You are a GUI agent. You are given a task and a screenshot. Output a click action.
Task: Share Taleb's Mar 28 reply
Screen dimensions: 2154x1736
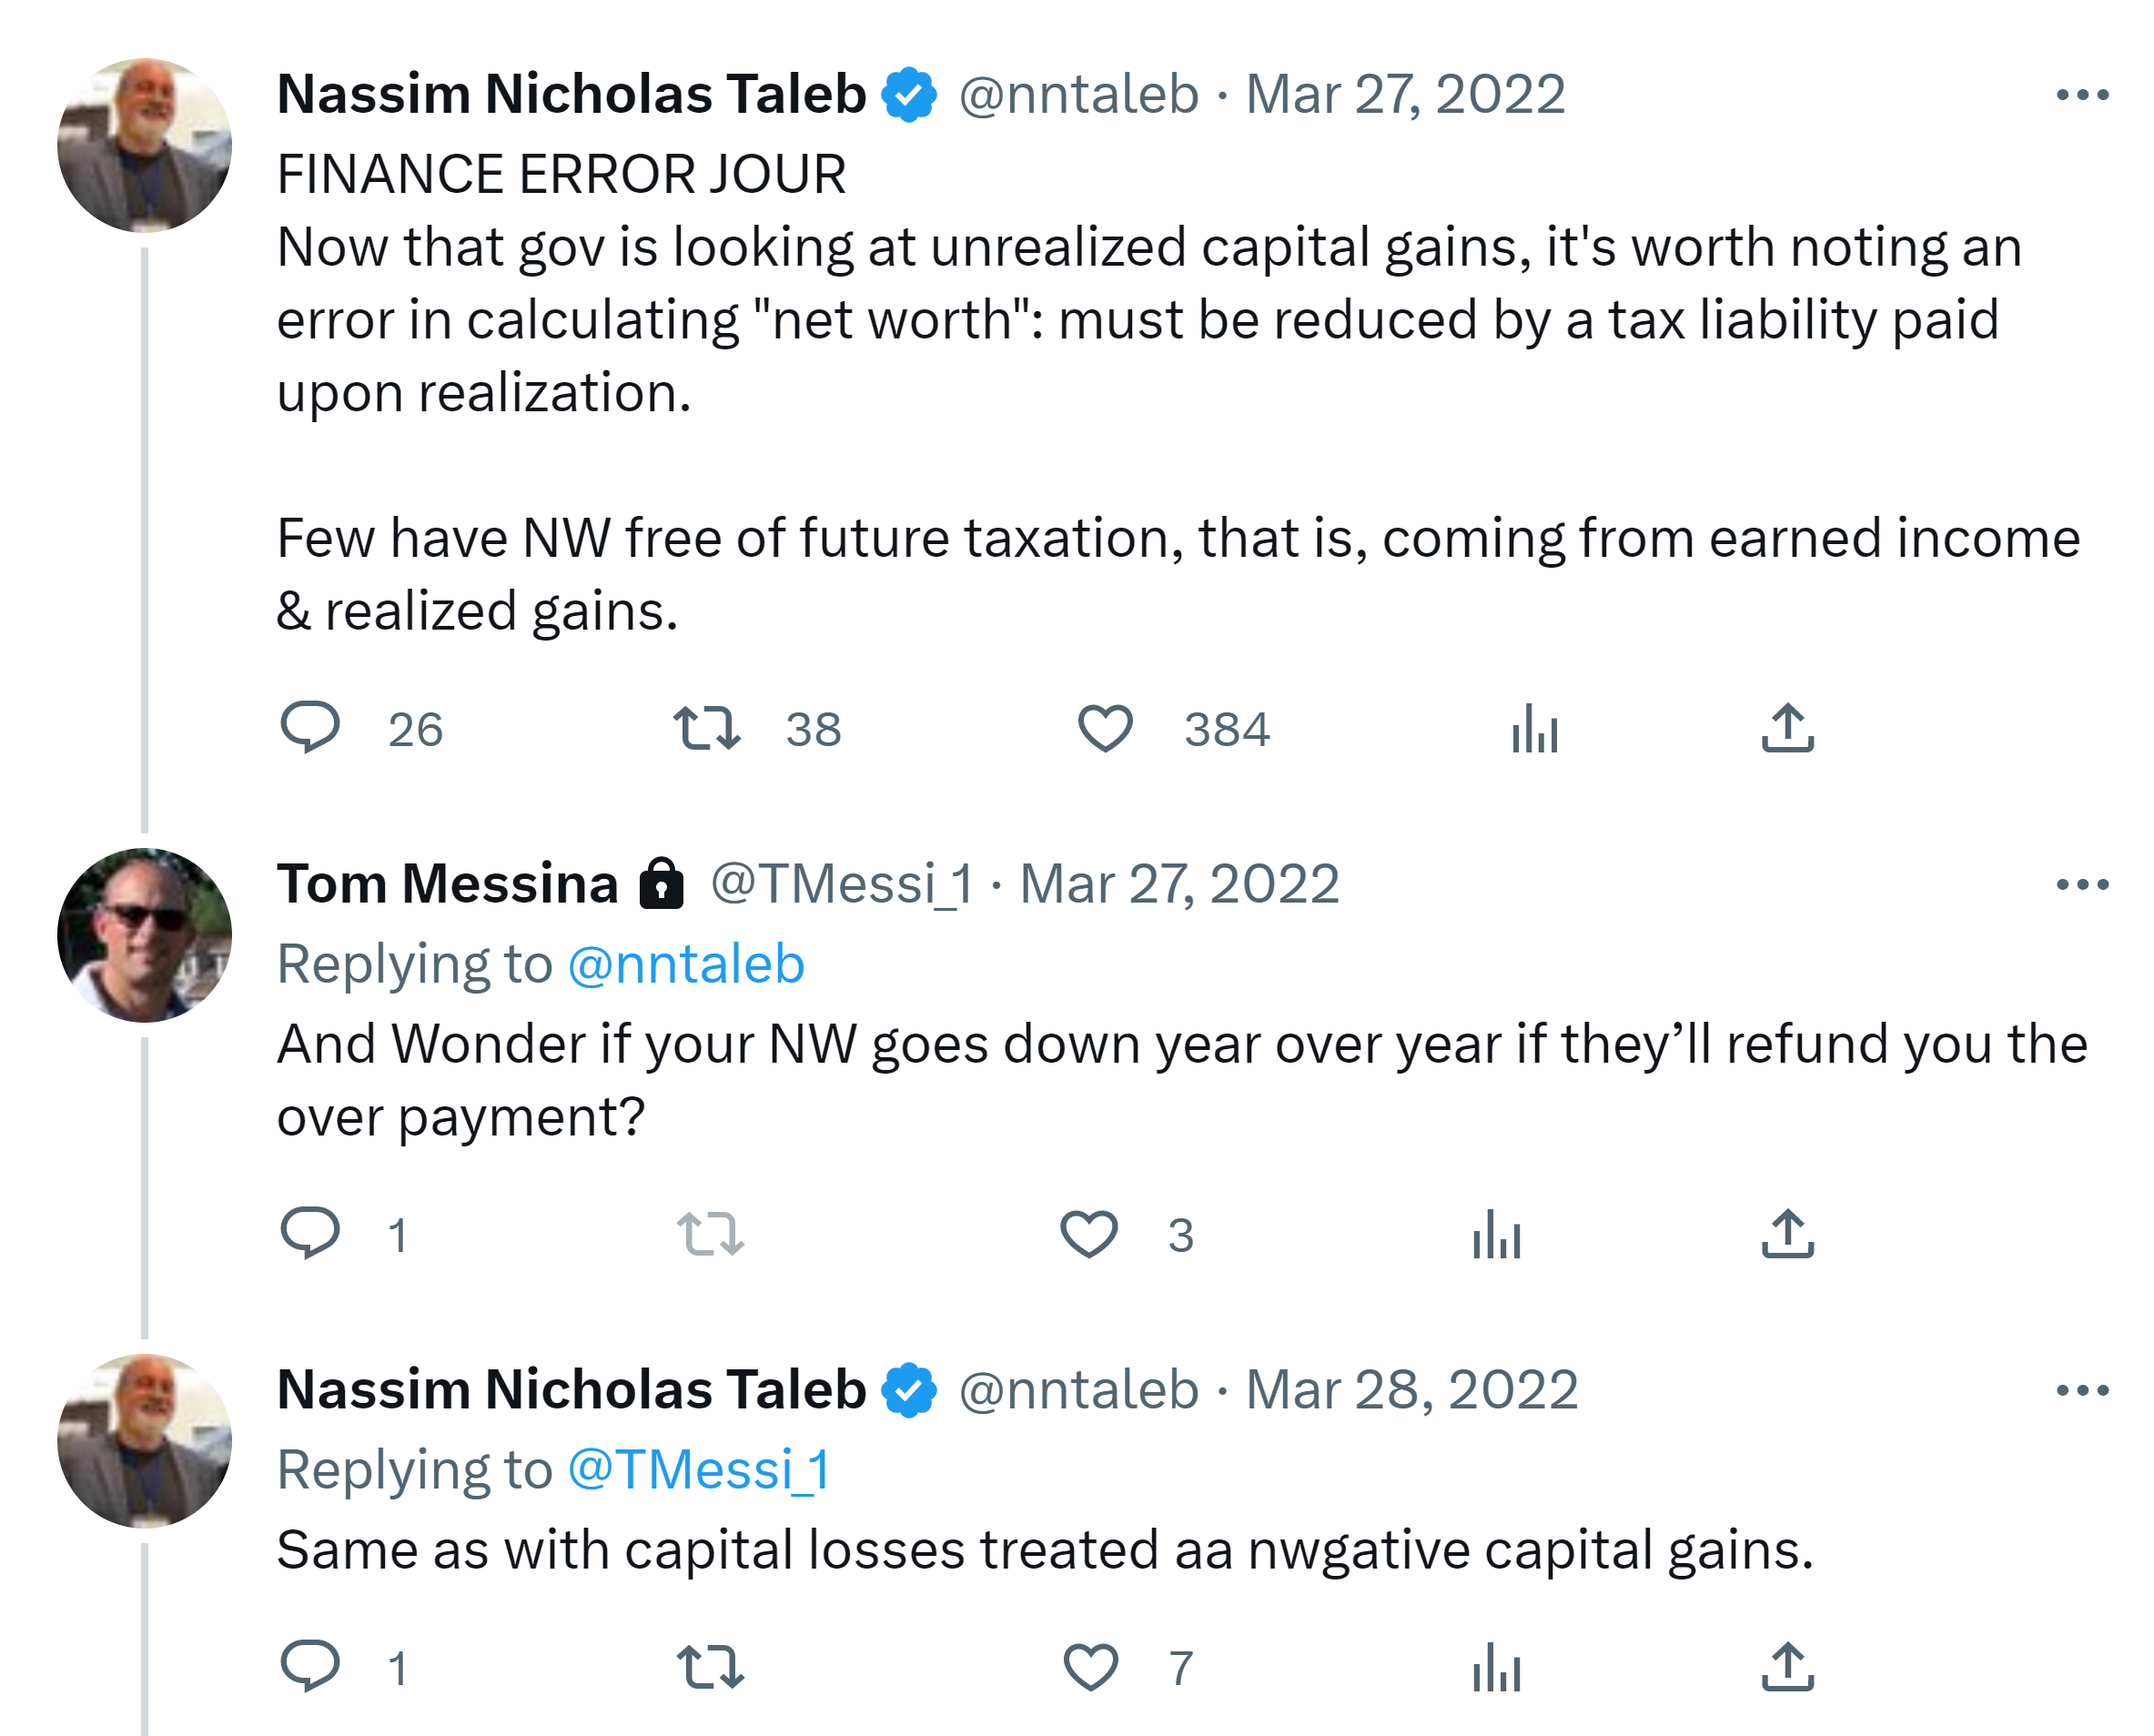click(1787, 1667)
